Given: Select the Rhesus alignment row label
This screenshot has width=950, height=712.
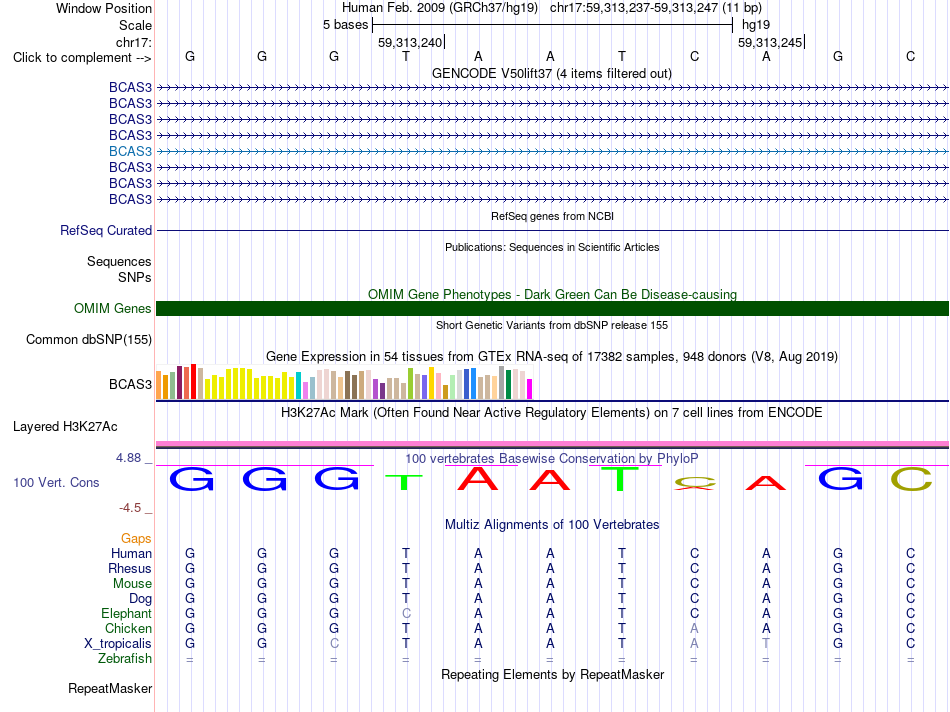Looking at the screenshot, I should (130, 568).
